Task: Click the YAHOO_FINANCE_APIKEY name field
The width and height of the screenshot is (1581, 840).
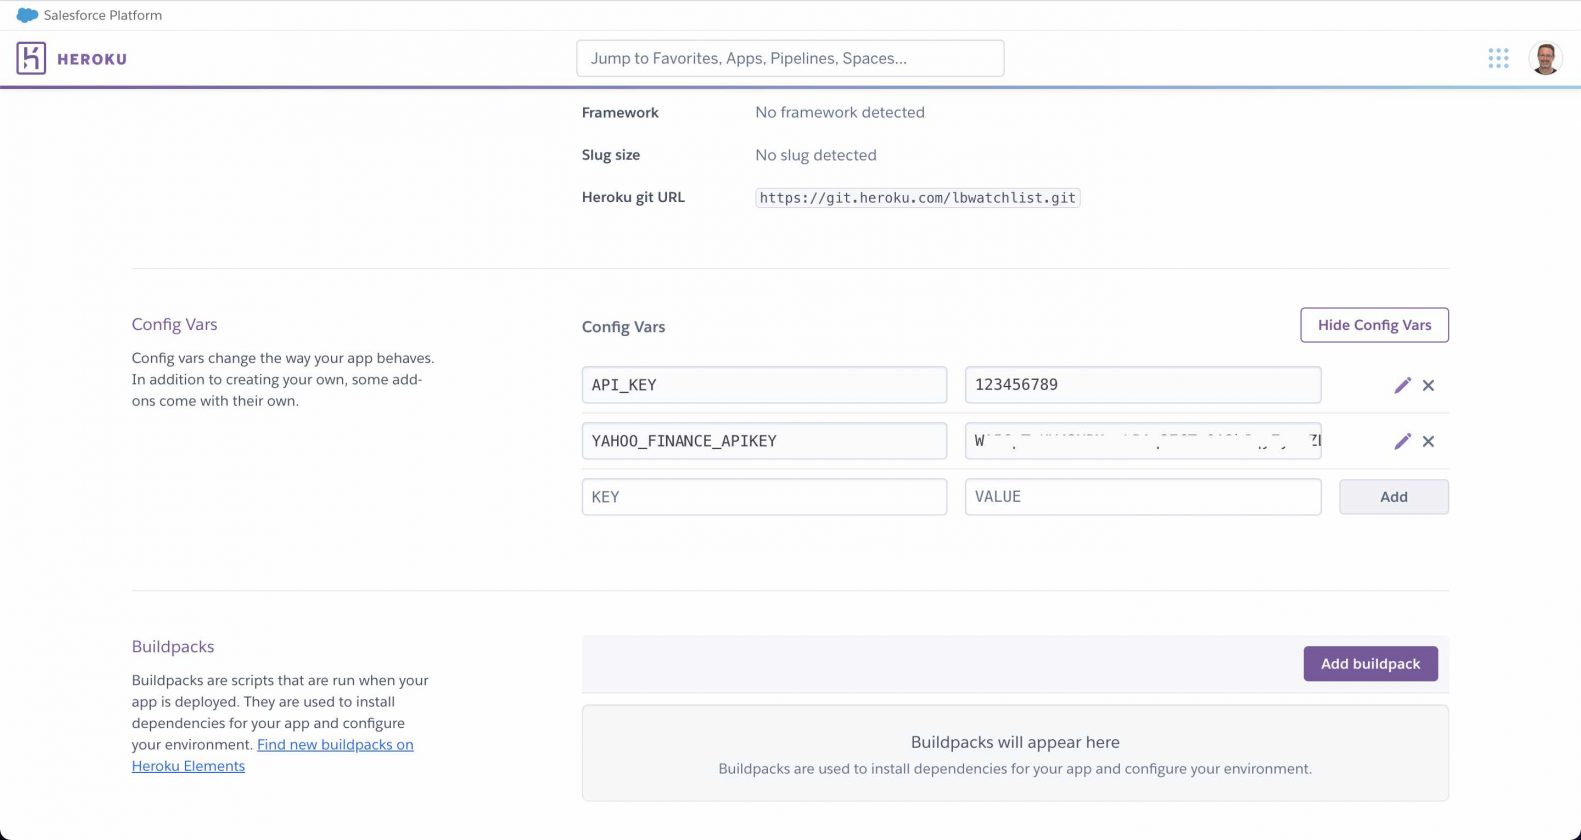Action: pyautogui.click(x=763, y=441)
